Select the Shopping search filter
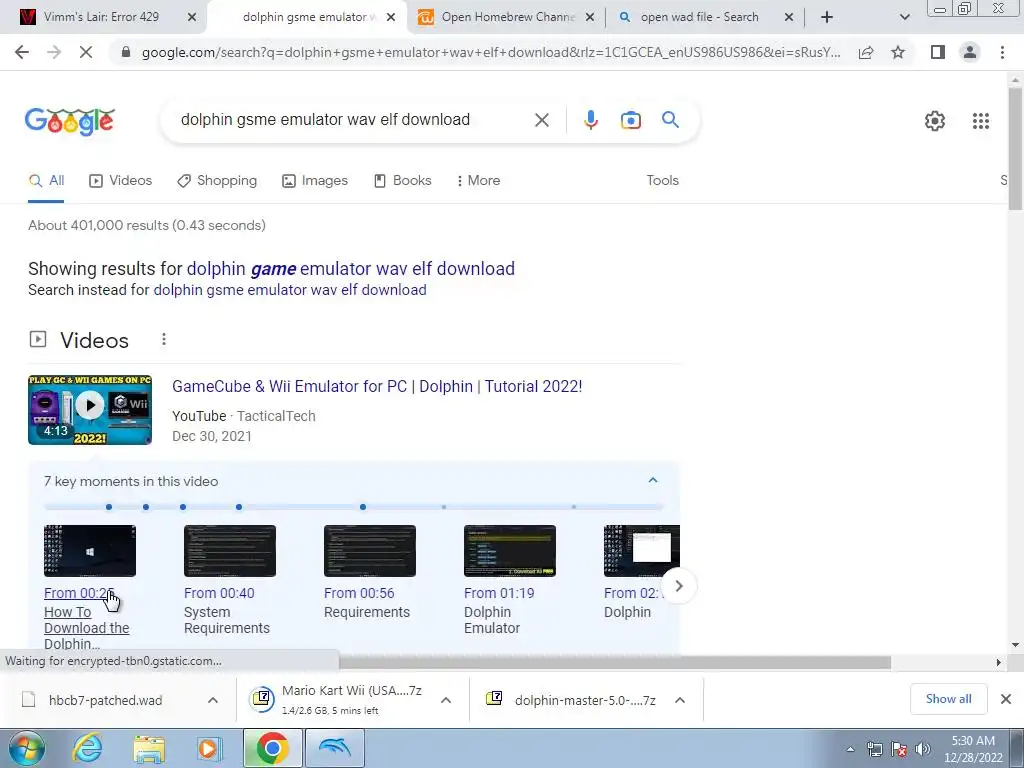Image resolution: width=1024 pixels, height=768 pixels. coord(217,181)
